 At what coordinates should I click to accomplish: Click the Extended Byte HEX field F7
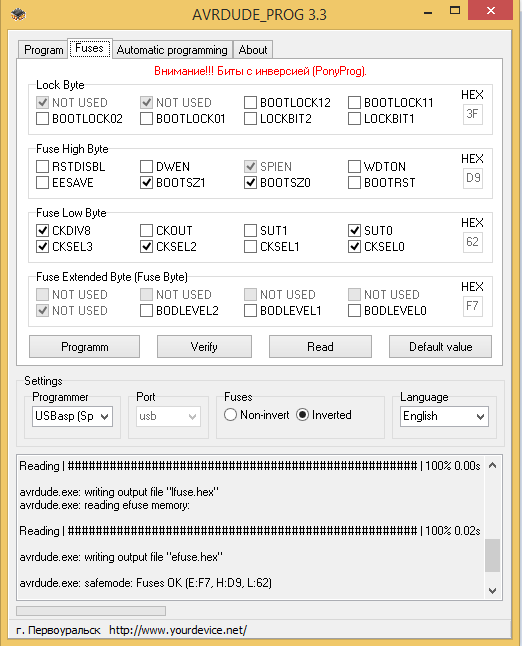(x=473, y=306)
